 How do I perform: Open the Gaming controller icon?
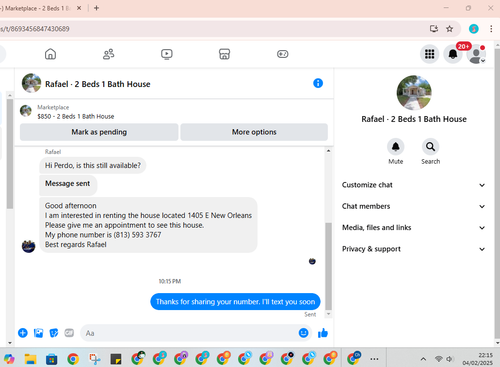click(x=282, y=54)
